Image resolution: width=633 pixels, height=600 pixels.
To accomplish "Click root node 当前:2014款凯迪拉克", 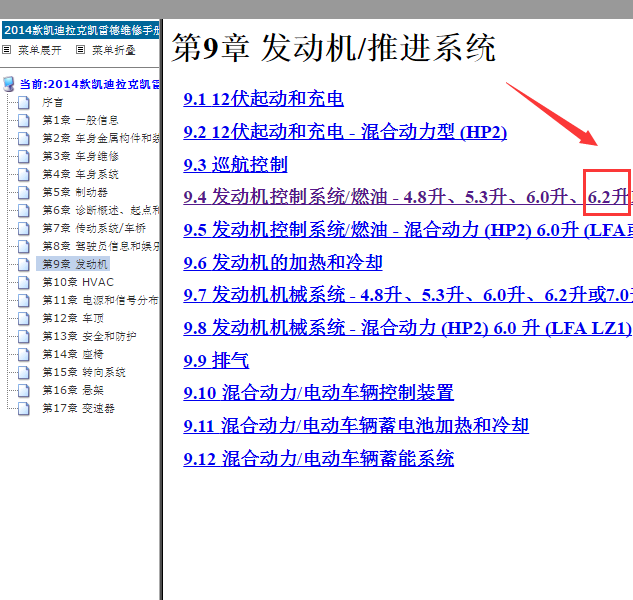I will point(89,84).
